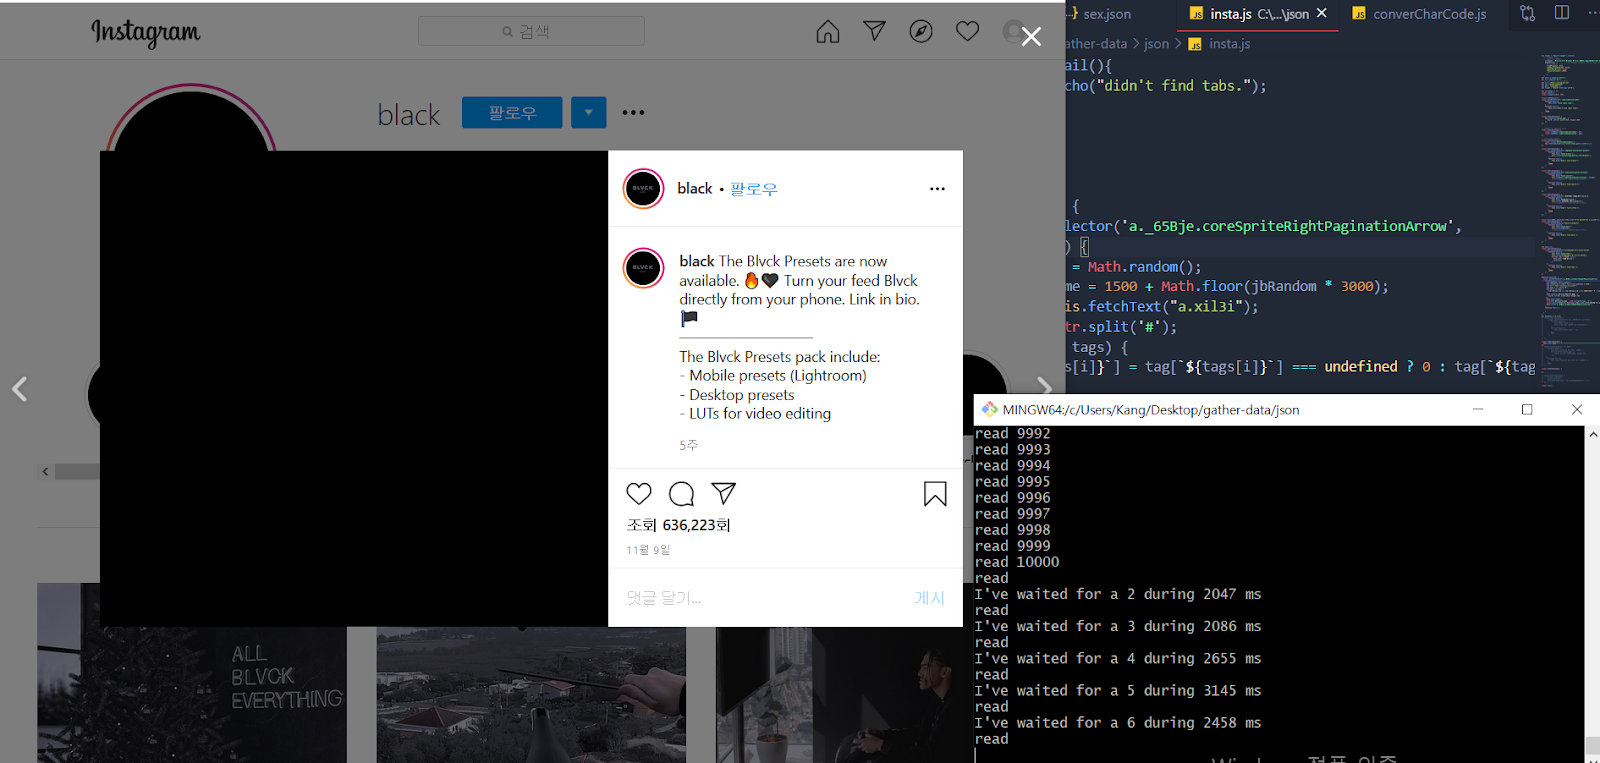Click the horizontal scrollbar left arrow

pyautogui.click(x=45, y=472)
